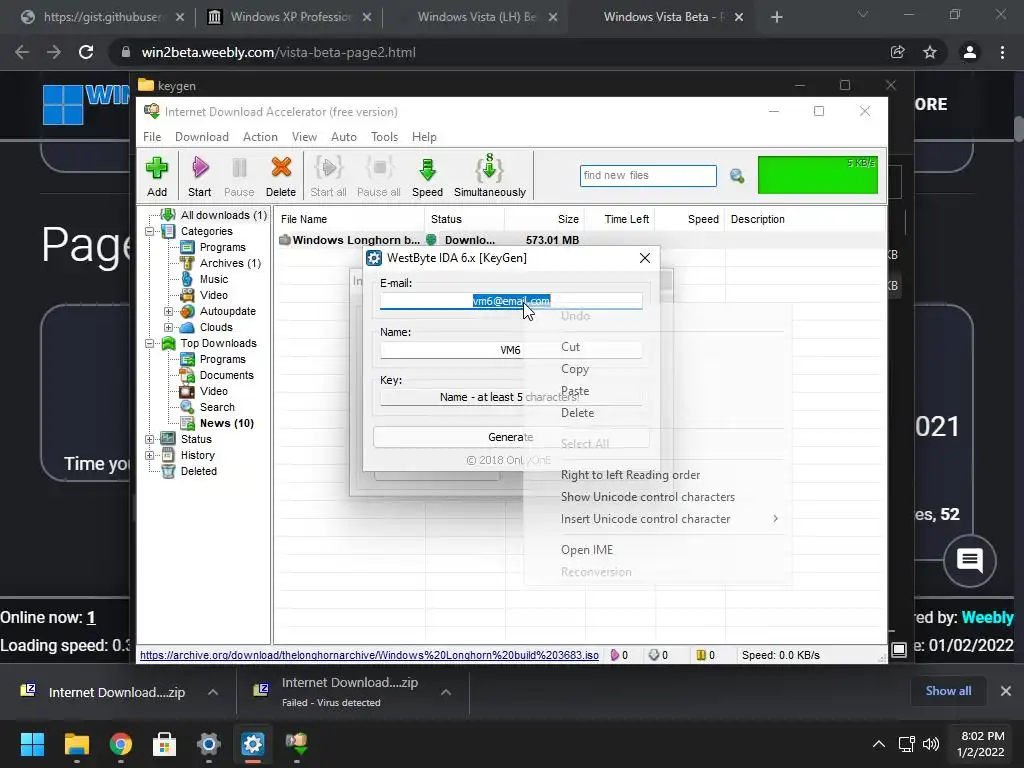This screenshot has height=768, width=1024.
Task: Expand the Status tree node
Action: pyautogui.click(x=150, y=440)
